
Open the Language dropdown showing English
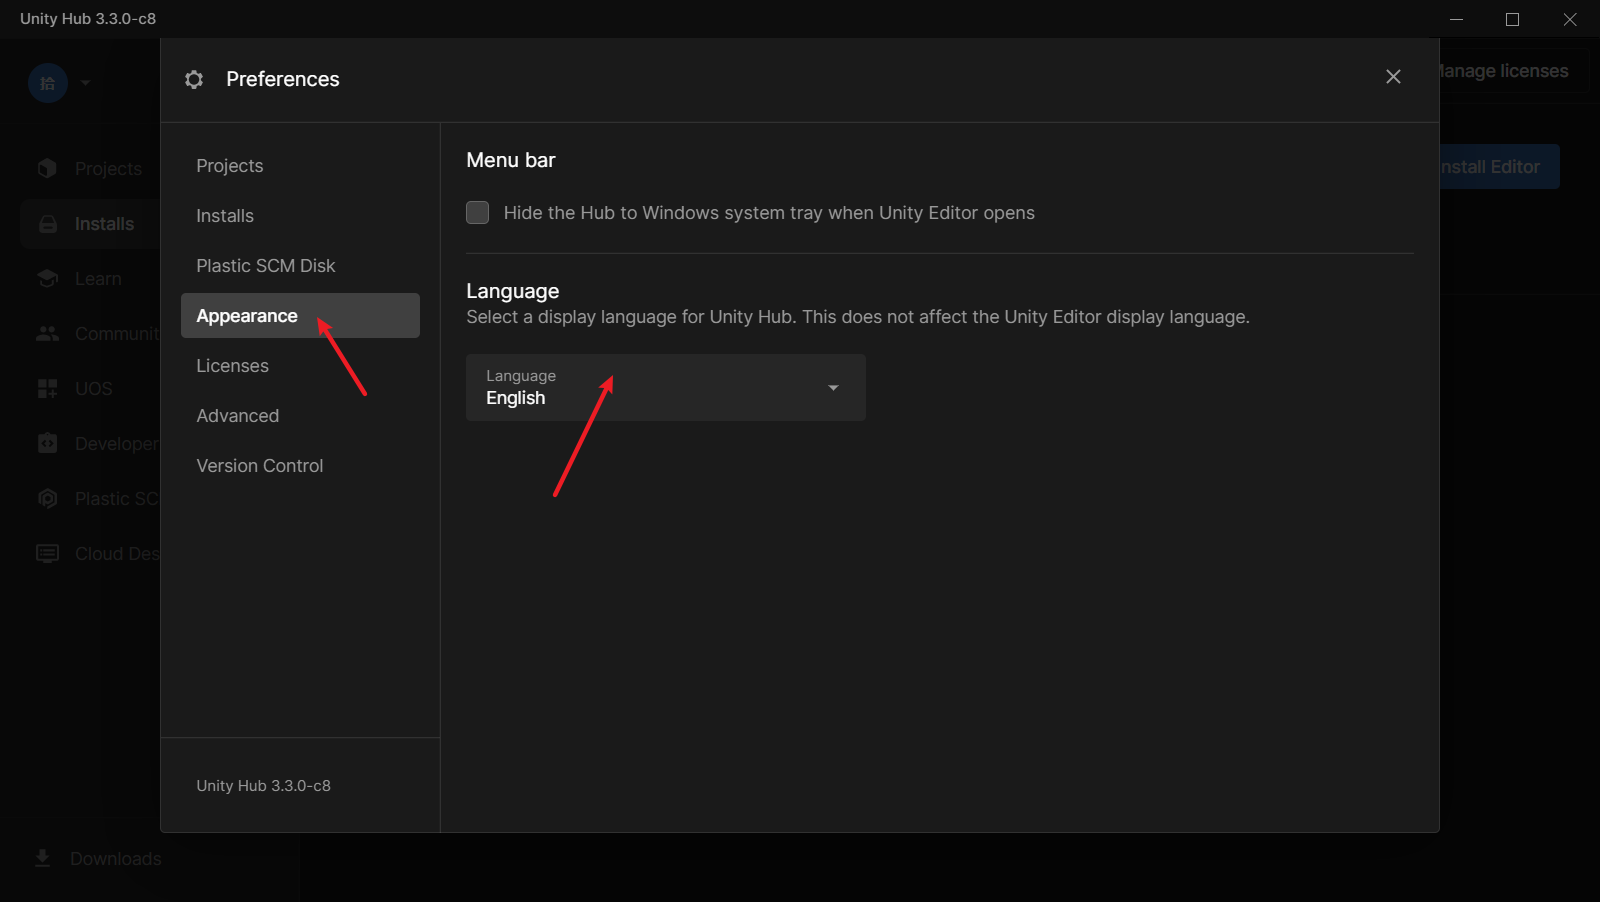point(666,387)
